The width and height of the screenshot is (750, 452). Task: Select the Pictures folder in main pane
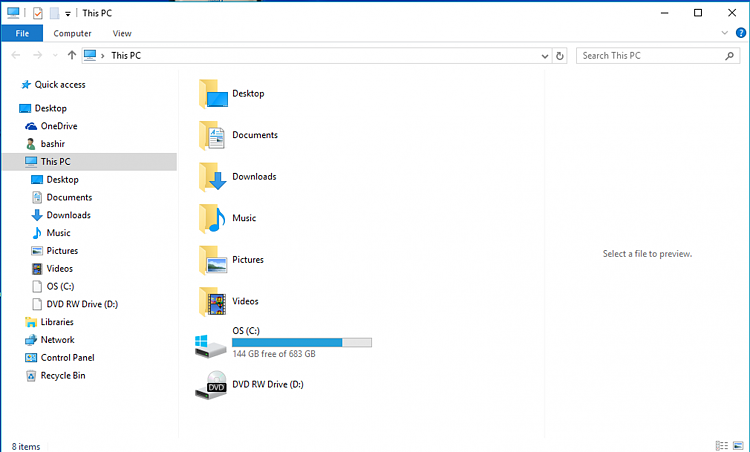click(231, 260)
